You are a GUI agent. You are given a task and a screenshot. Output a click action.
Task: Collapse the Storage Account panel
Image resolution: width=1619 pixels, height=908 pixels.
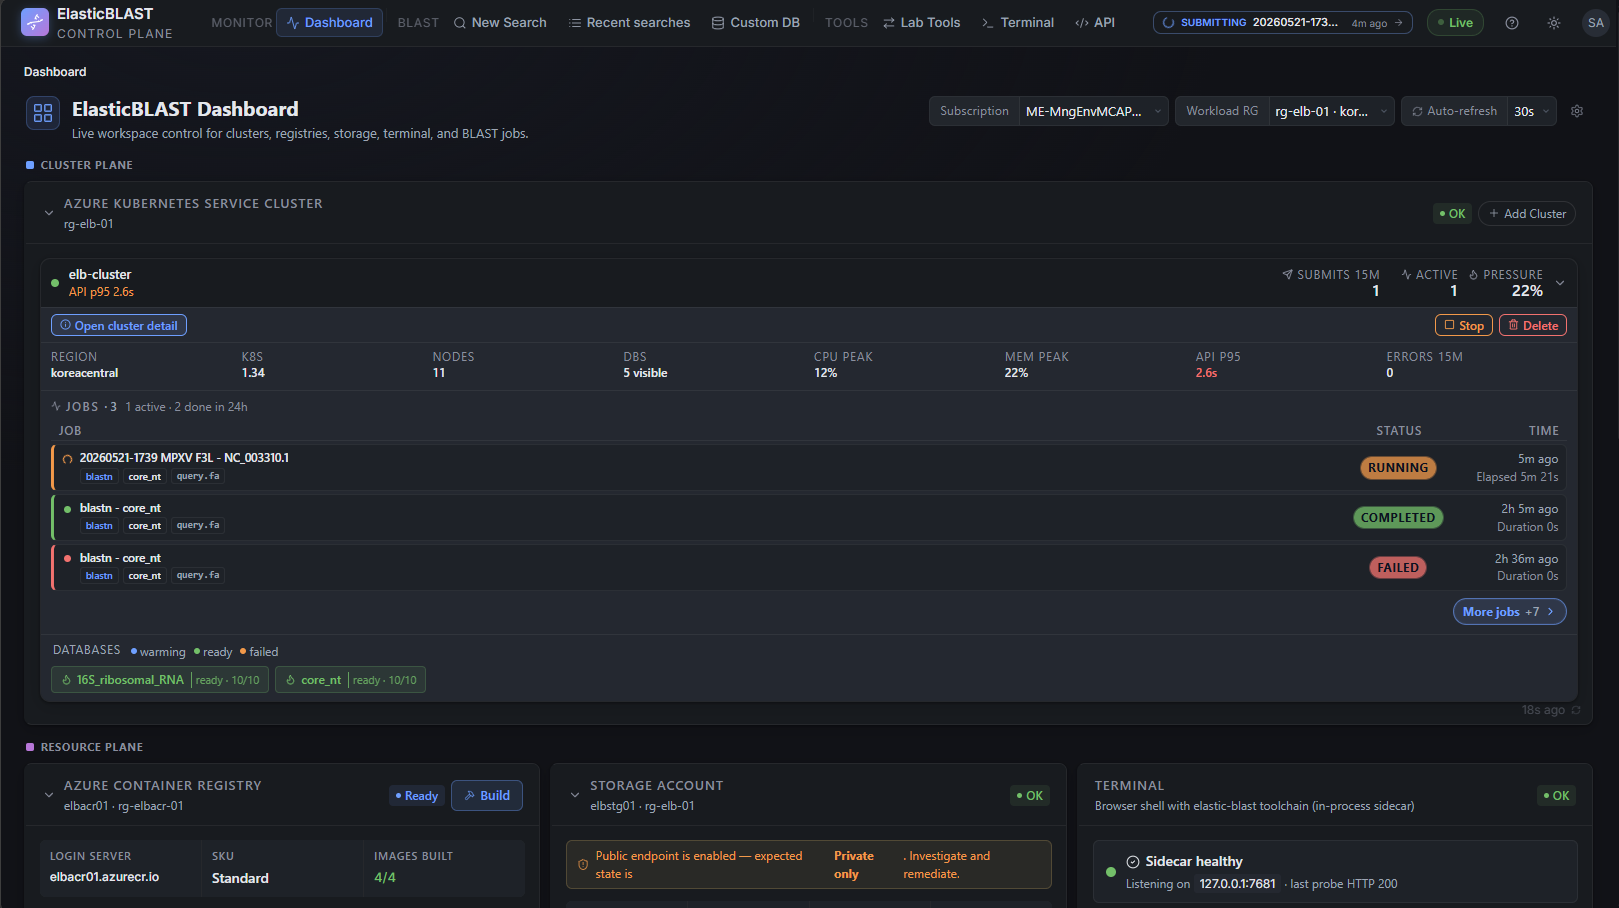[574, 795]
